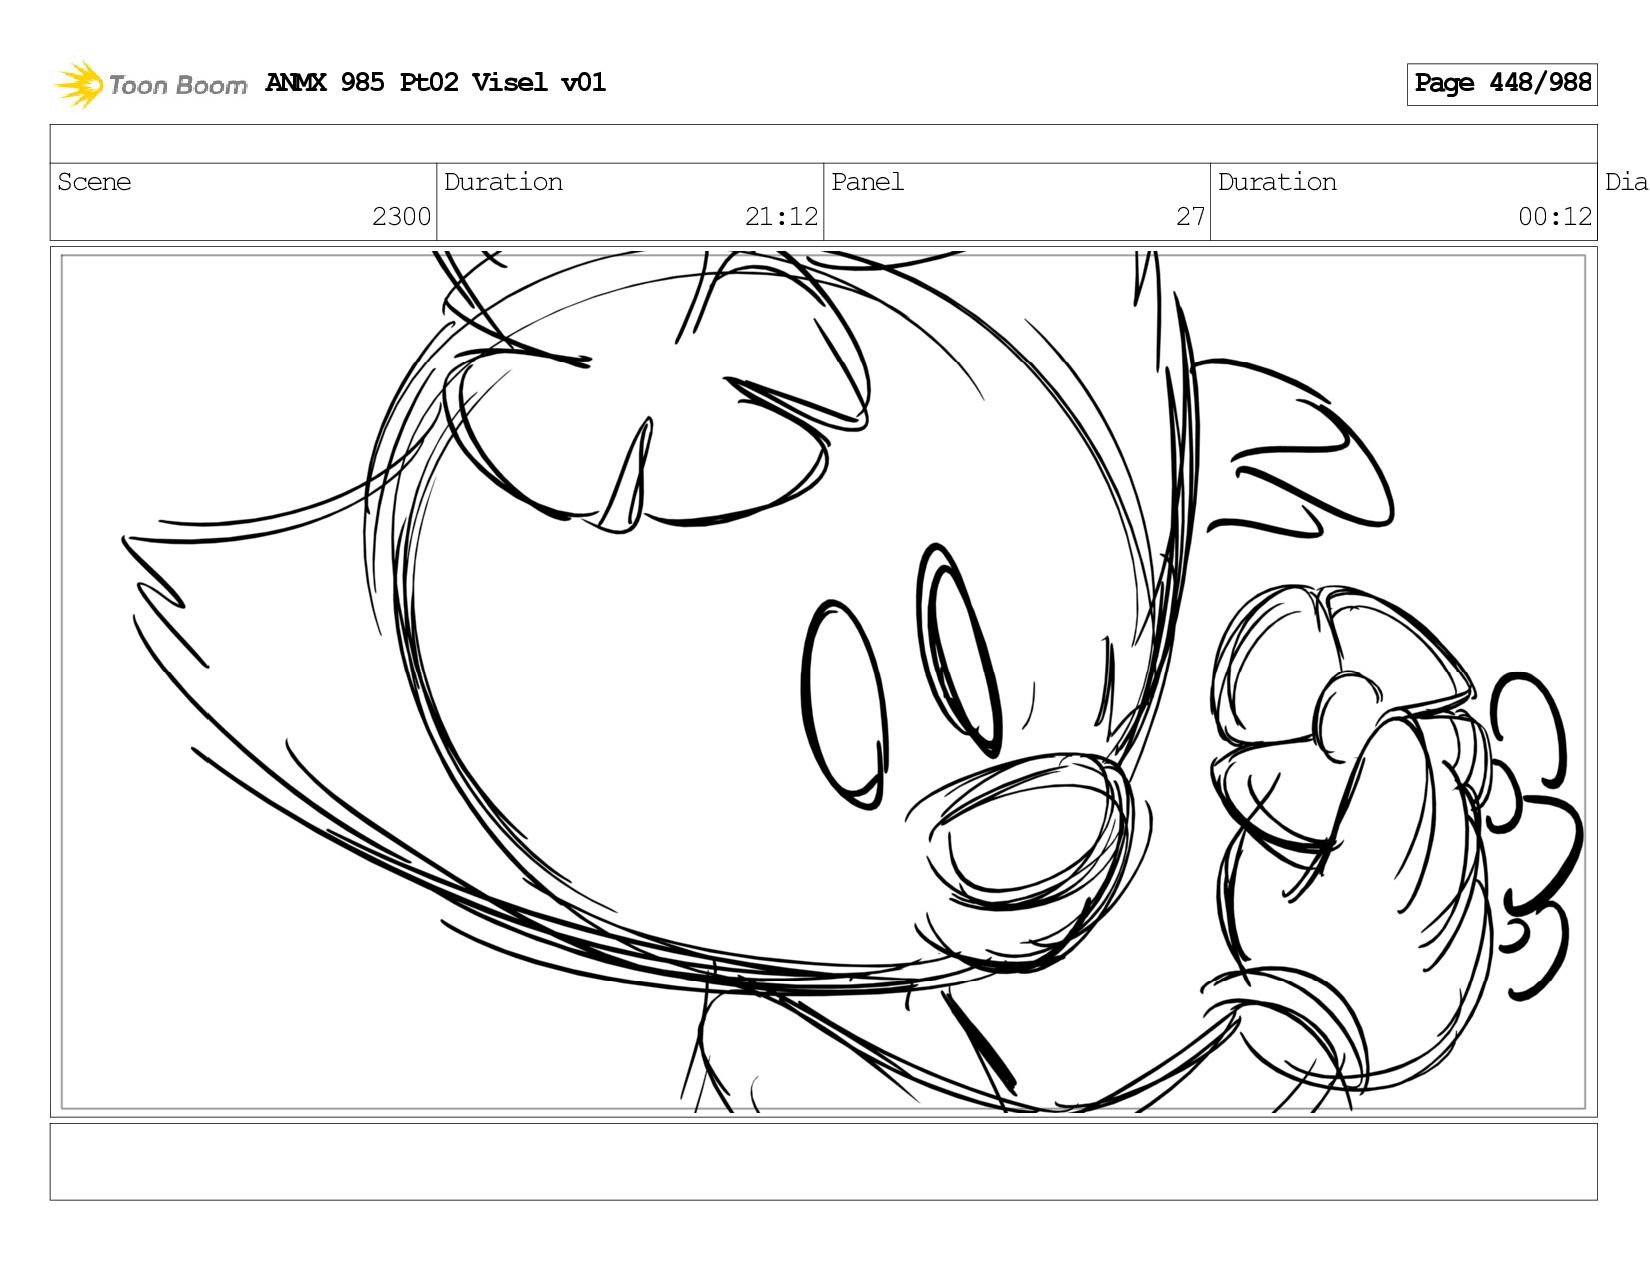
Task: Select the scene duration value '21:12'
Action: pos(781,217)
